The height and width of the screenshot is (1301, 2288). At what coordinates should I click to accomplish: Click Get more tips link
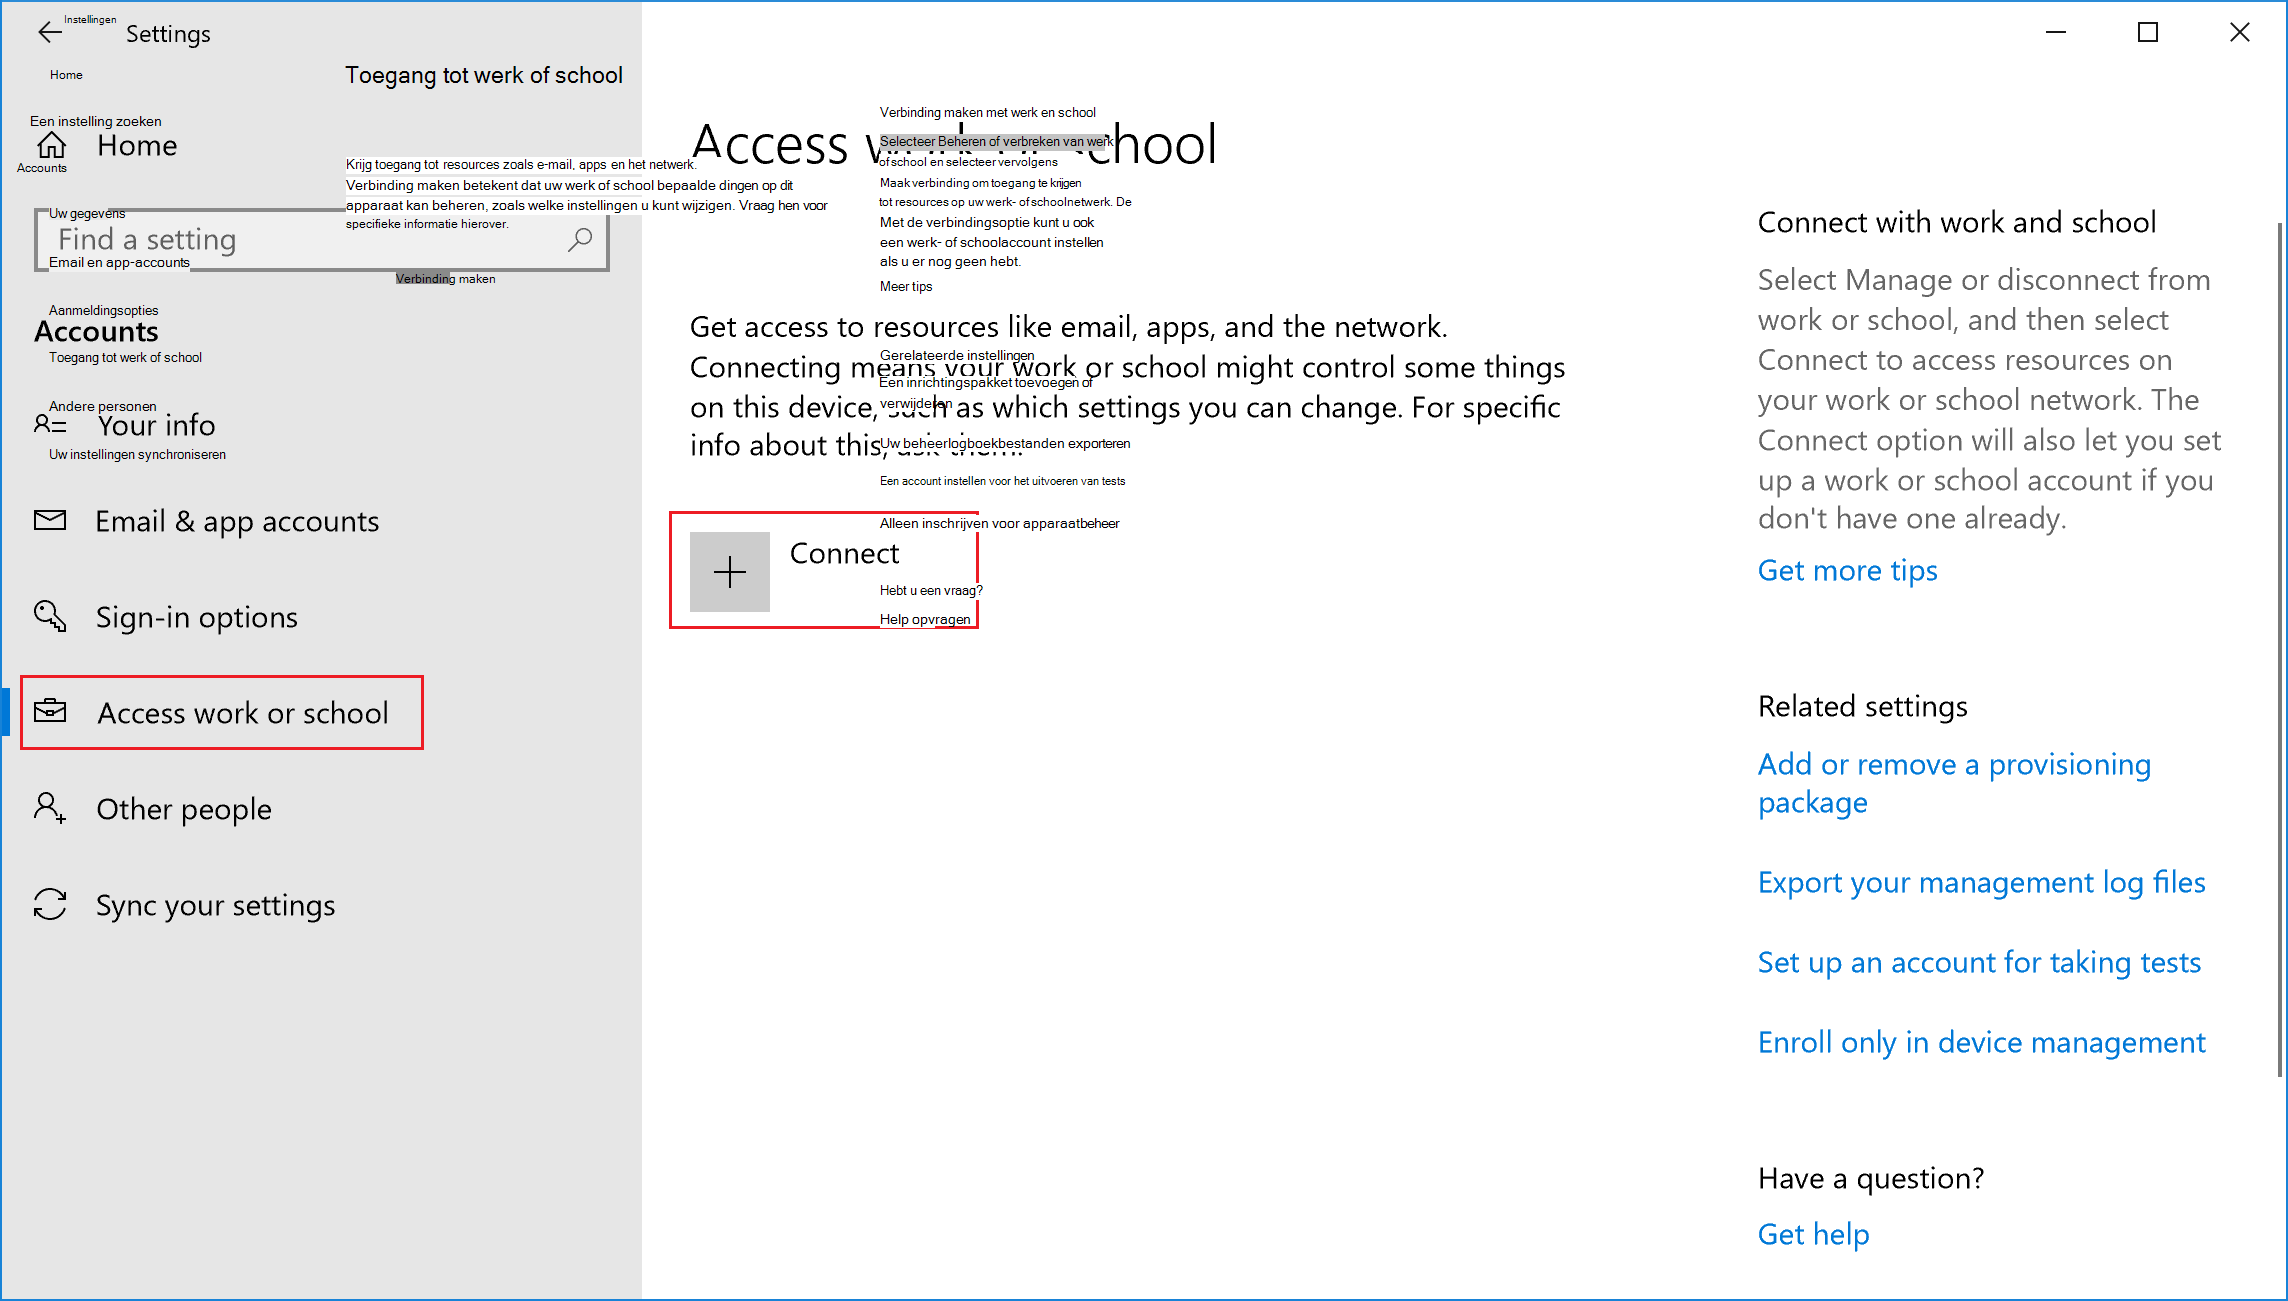click(1848, 569)
